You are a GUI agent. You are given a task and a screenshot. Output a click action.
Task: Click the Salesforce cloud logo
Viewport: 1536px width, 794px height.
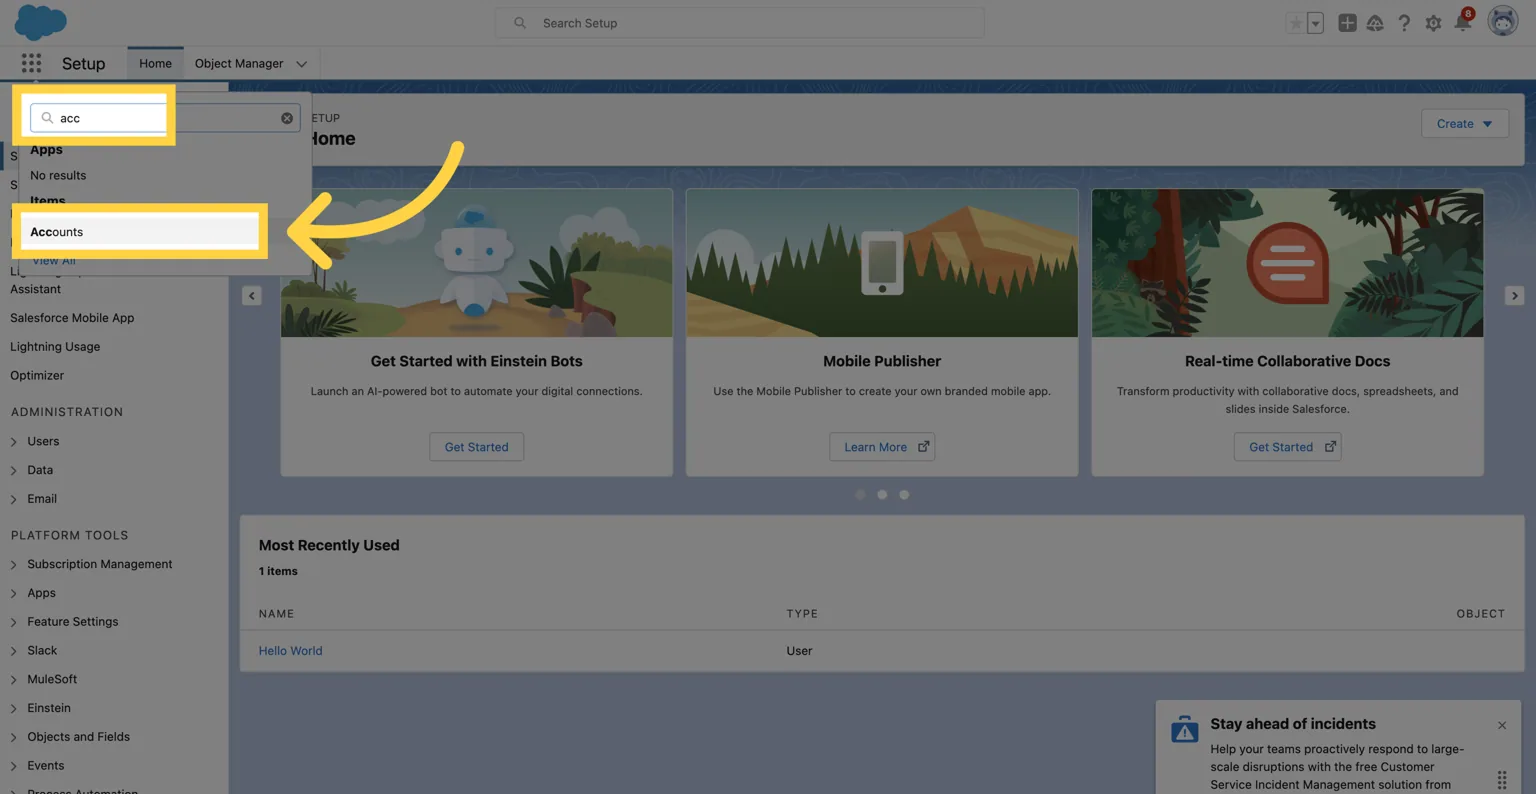[41, 22]
